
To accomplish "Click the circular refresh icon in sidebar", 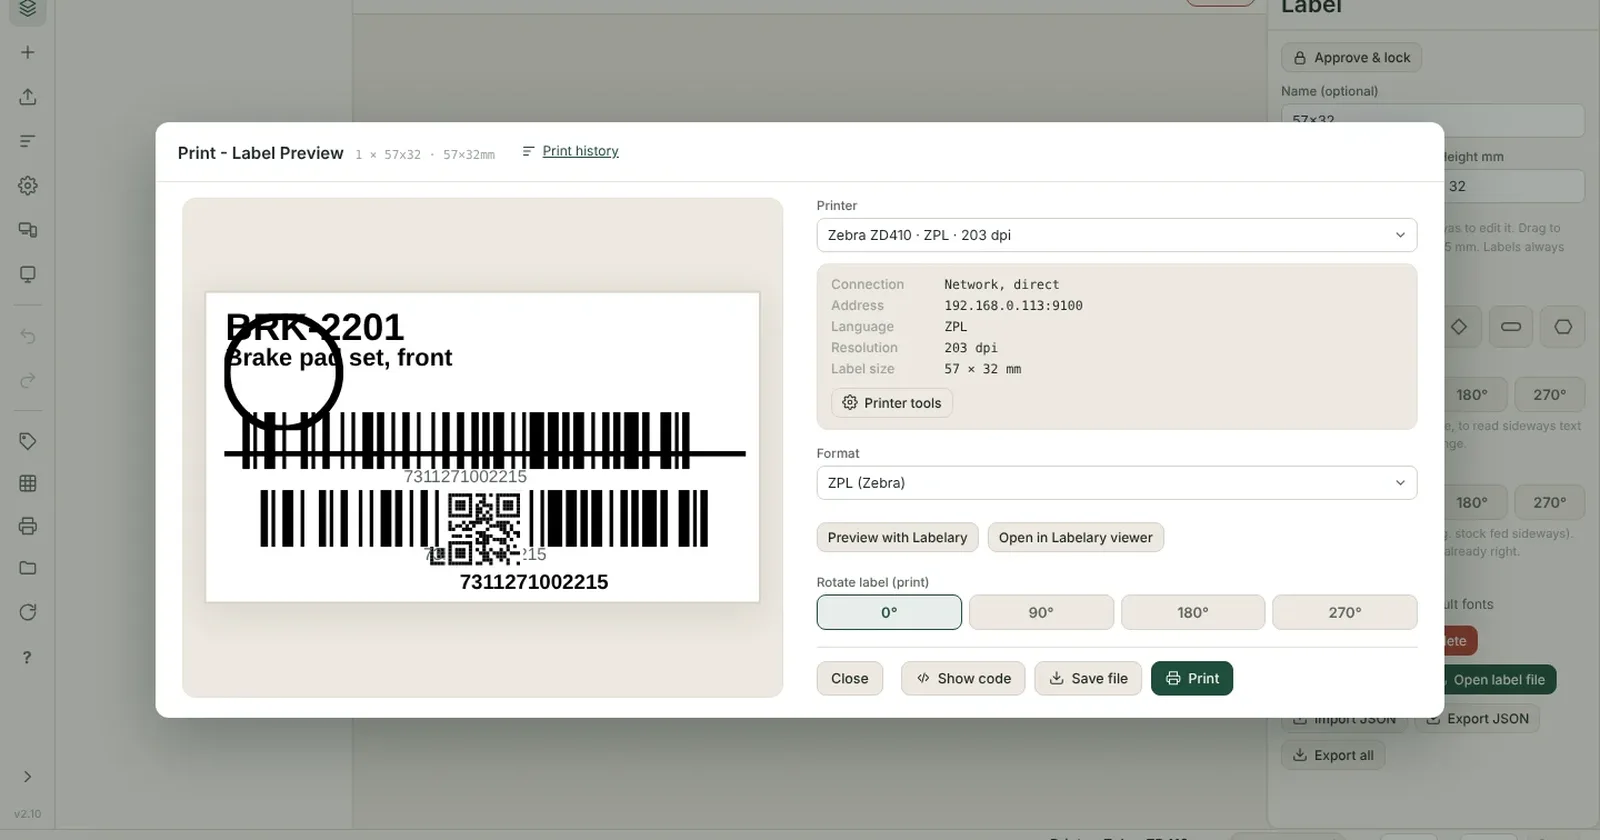I will pos(28,612).
